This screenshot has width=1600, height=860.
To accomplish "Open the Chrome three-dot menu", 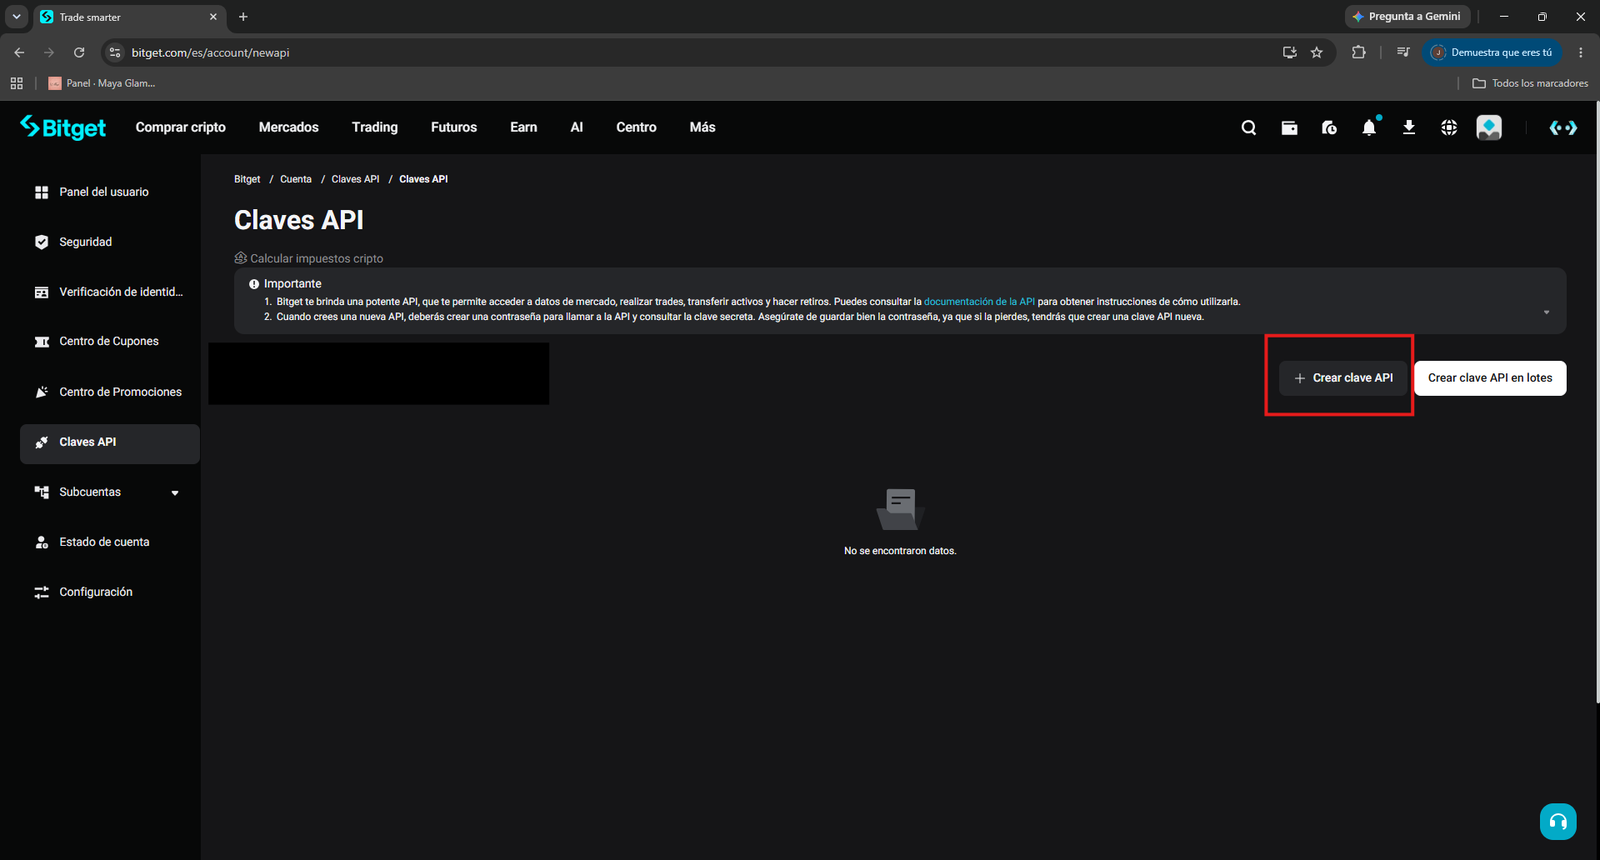I will 1581,53.
